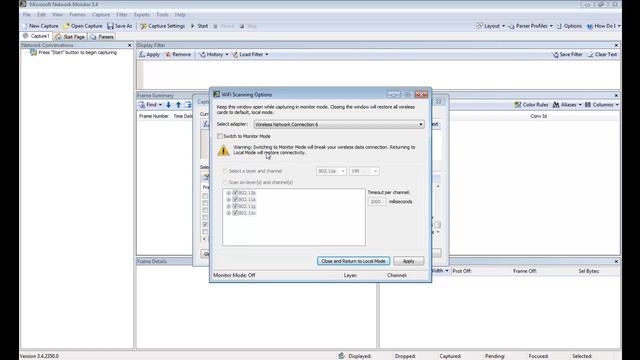Click Save Filter in Display Filter pane

pos(567,54)
